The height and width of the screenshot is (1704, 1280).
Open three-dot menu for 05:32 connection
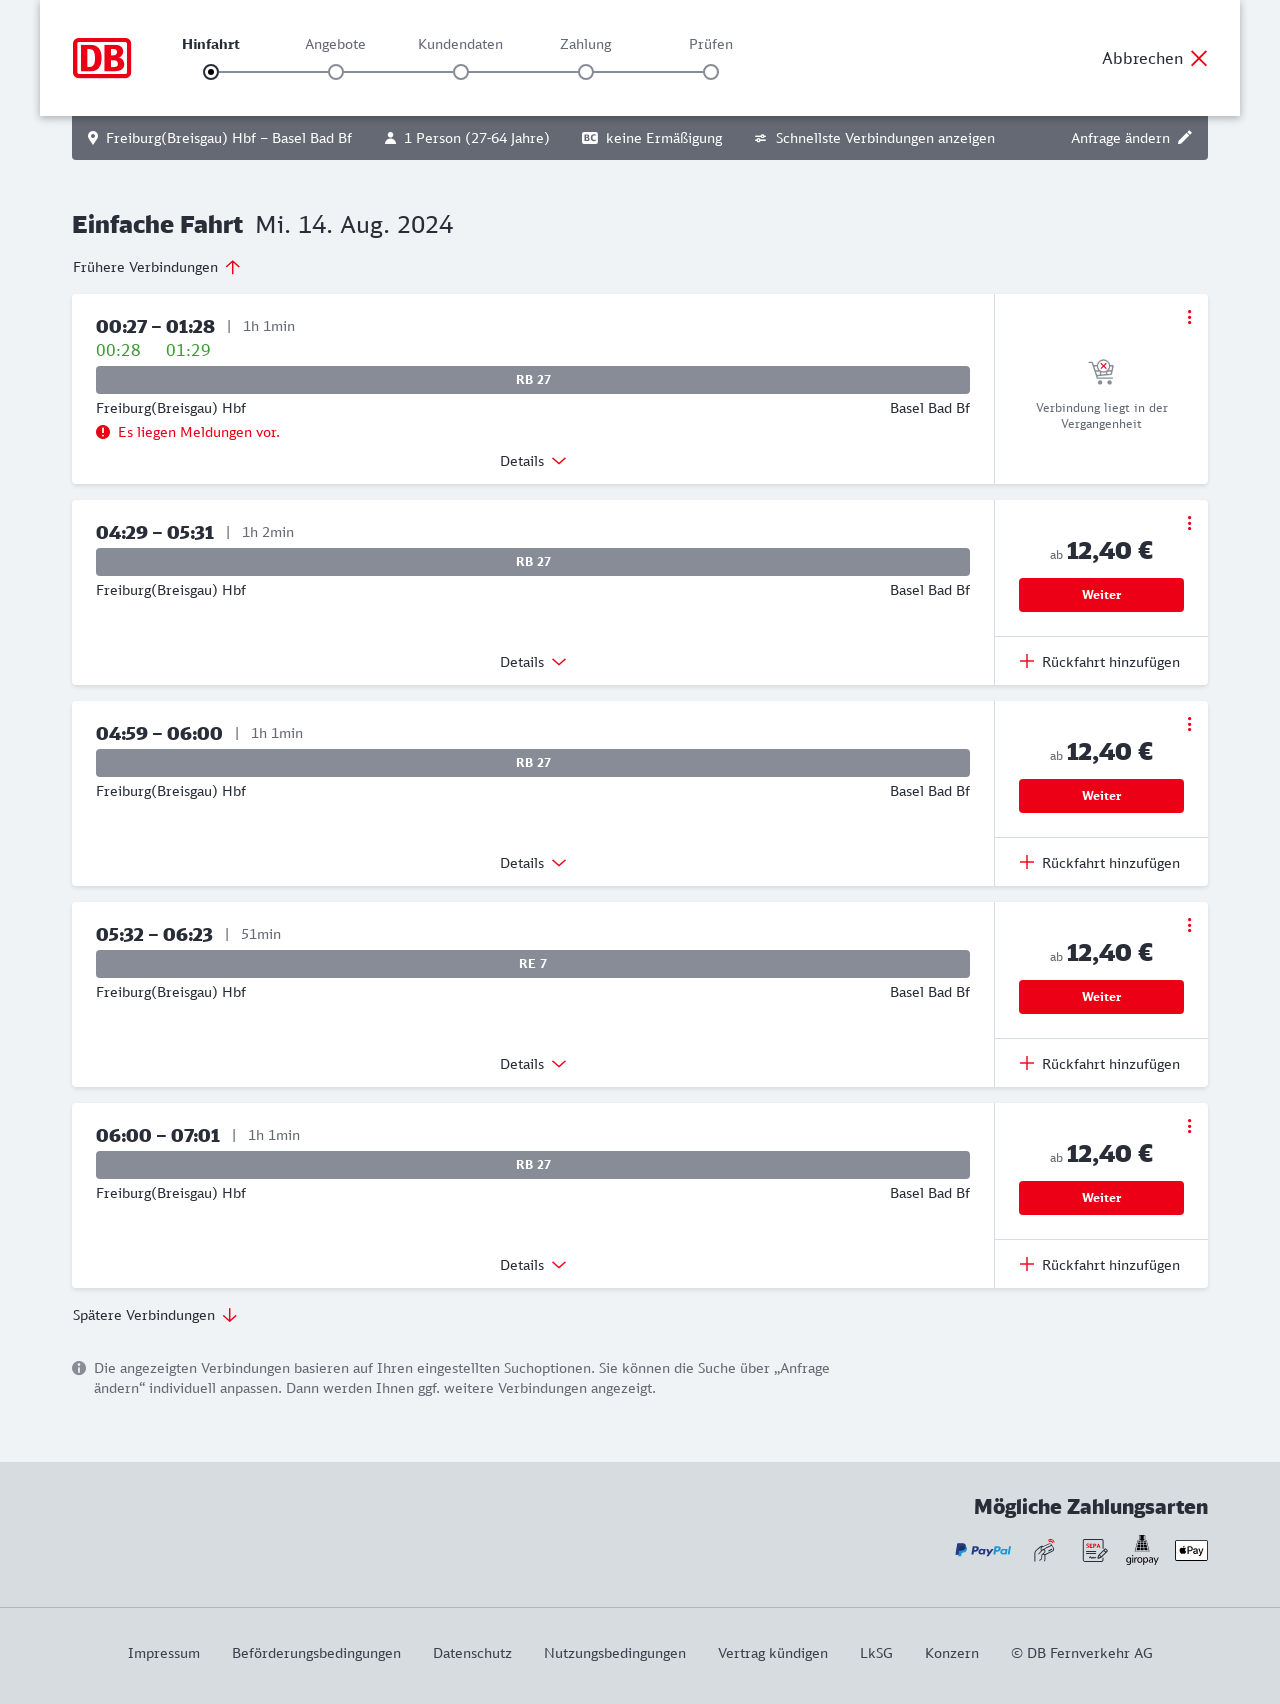[1189, 925]
